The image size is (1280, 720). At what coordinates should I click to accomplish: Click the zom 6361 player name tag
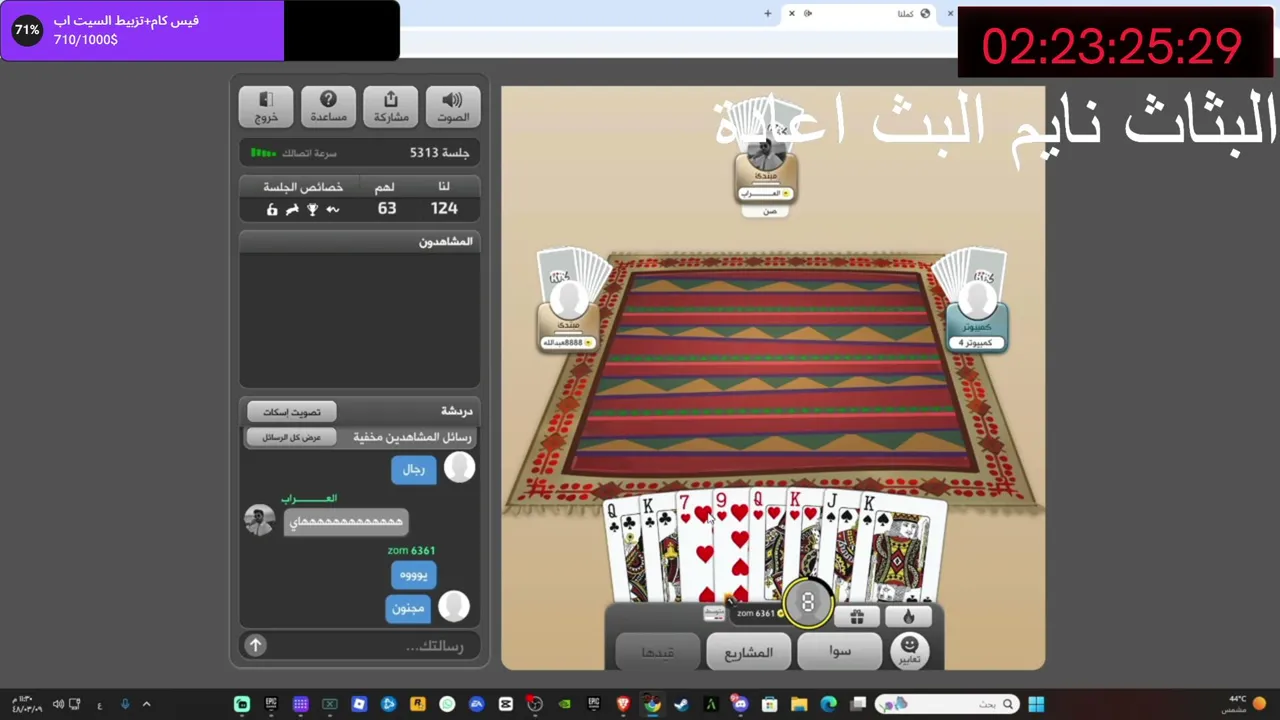coord(757,613)
